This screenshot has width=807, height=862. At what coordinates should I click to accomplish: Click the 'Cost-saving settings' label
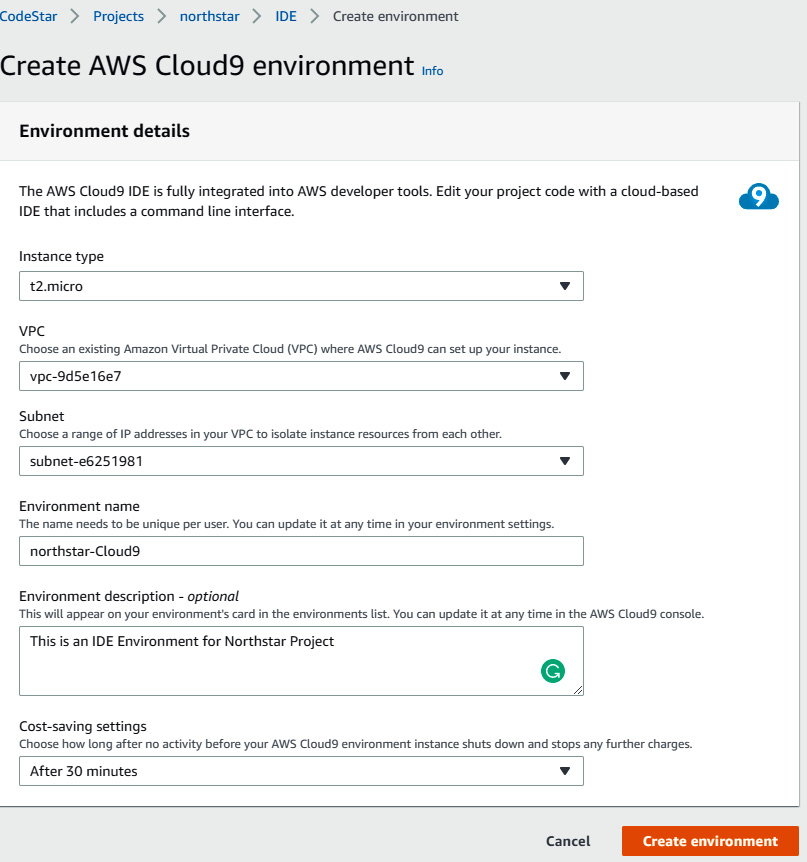[83, 726]
